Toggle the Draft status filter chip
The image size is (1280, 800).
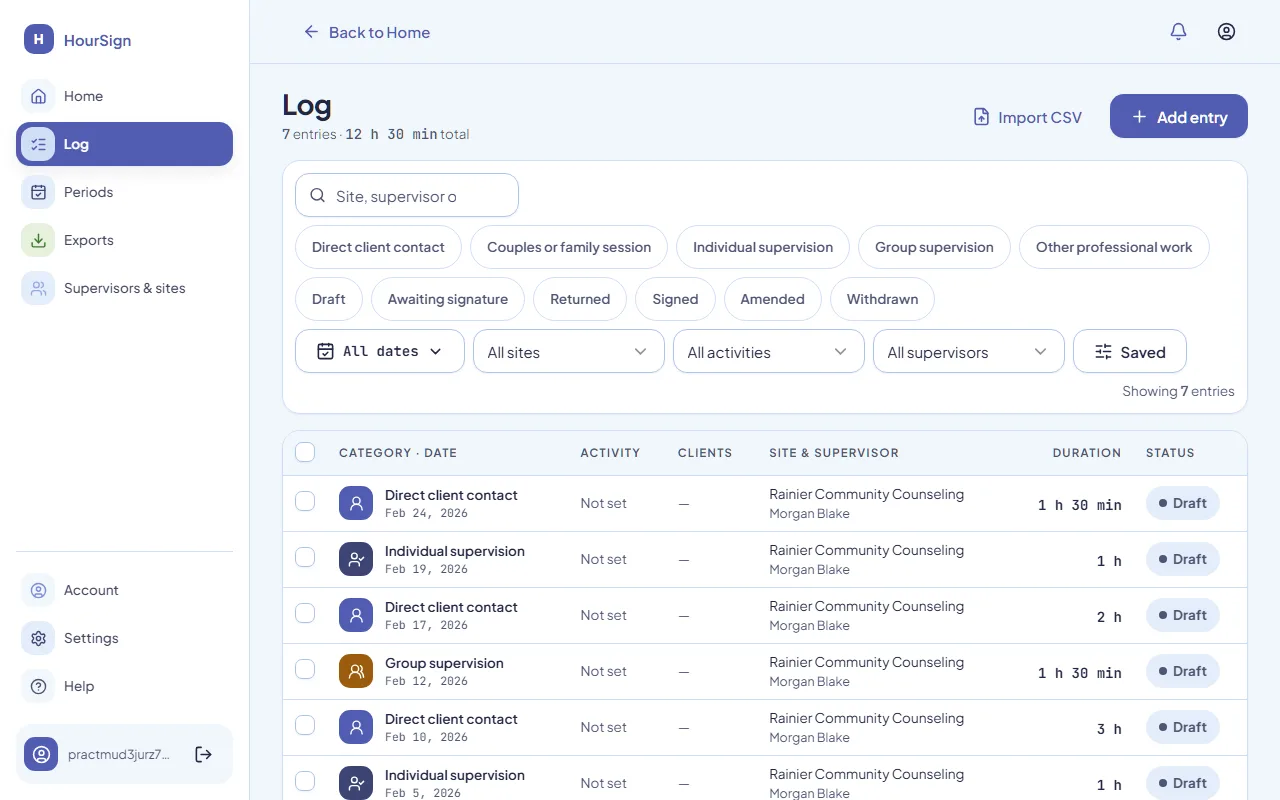[329, 299]
